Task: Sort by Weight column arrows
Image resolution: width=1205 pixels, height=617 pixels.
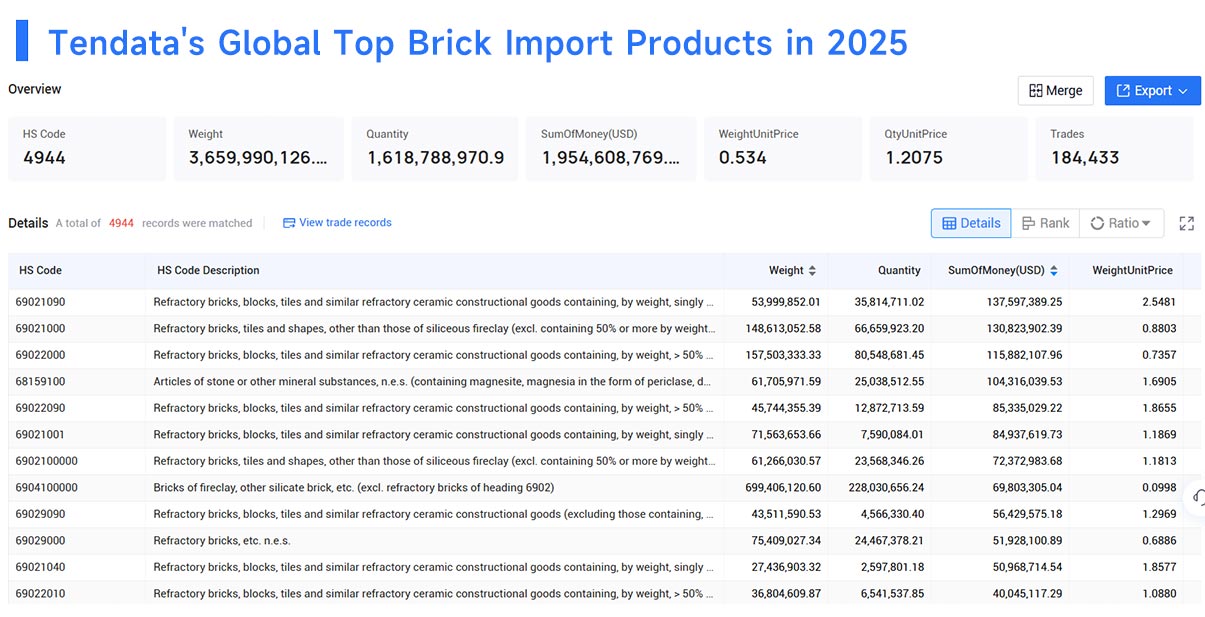Action: point(812,271)
